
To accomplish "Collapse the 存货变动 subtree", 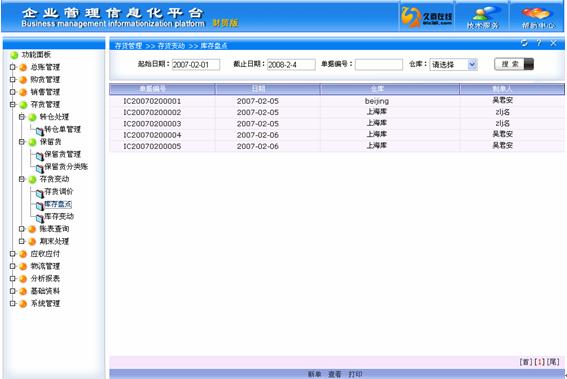I will pyautogui.click(x=22, y=179).
